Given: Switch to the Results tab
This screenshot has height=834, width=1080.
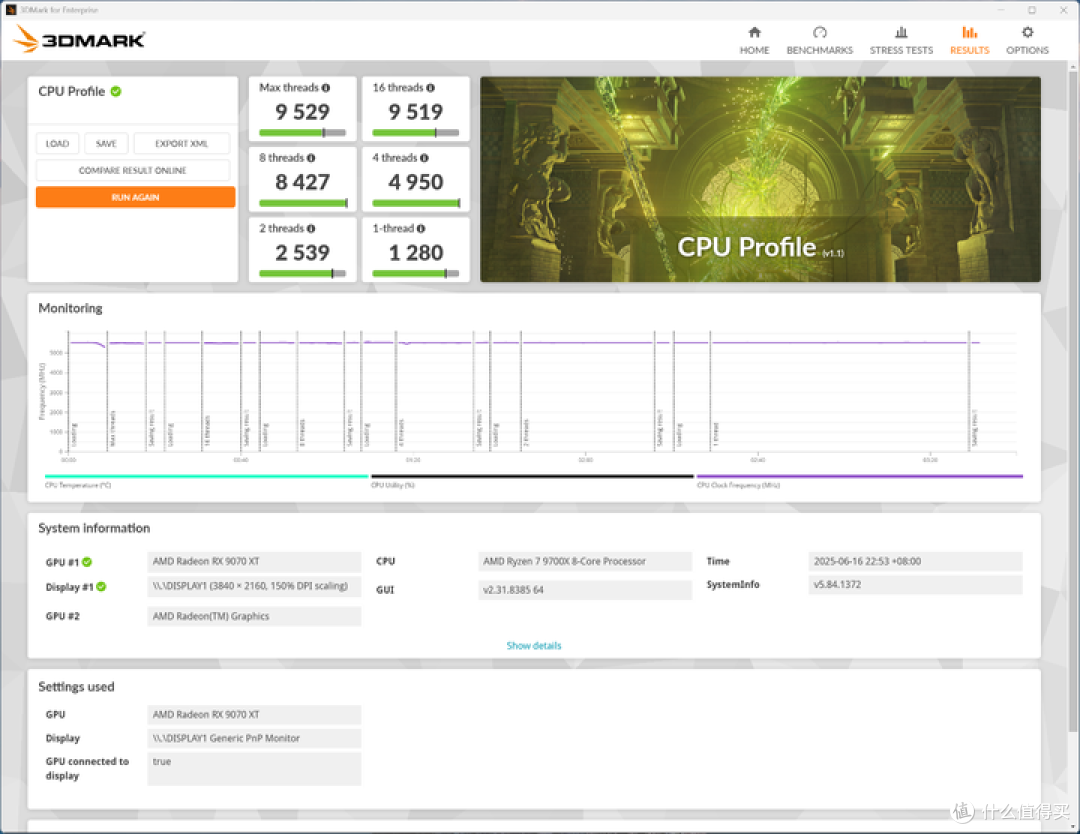Looking at the screenshot, I should 969,40.
